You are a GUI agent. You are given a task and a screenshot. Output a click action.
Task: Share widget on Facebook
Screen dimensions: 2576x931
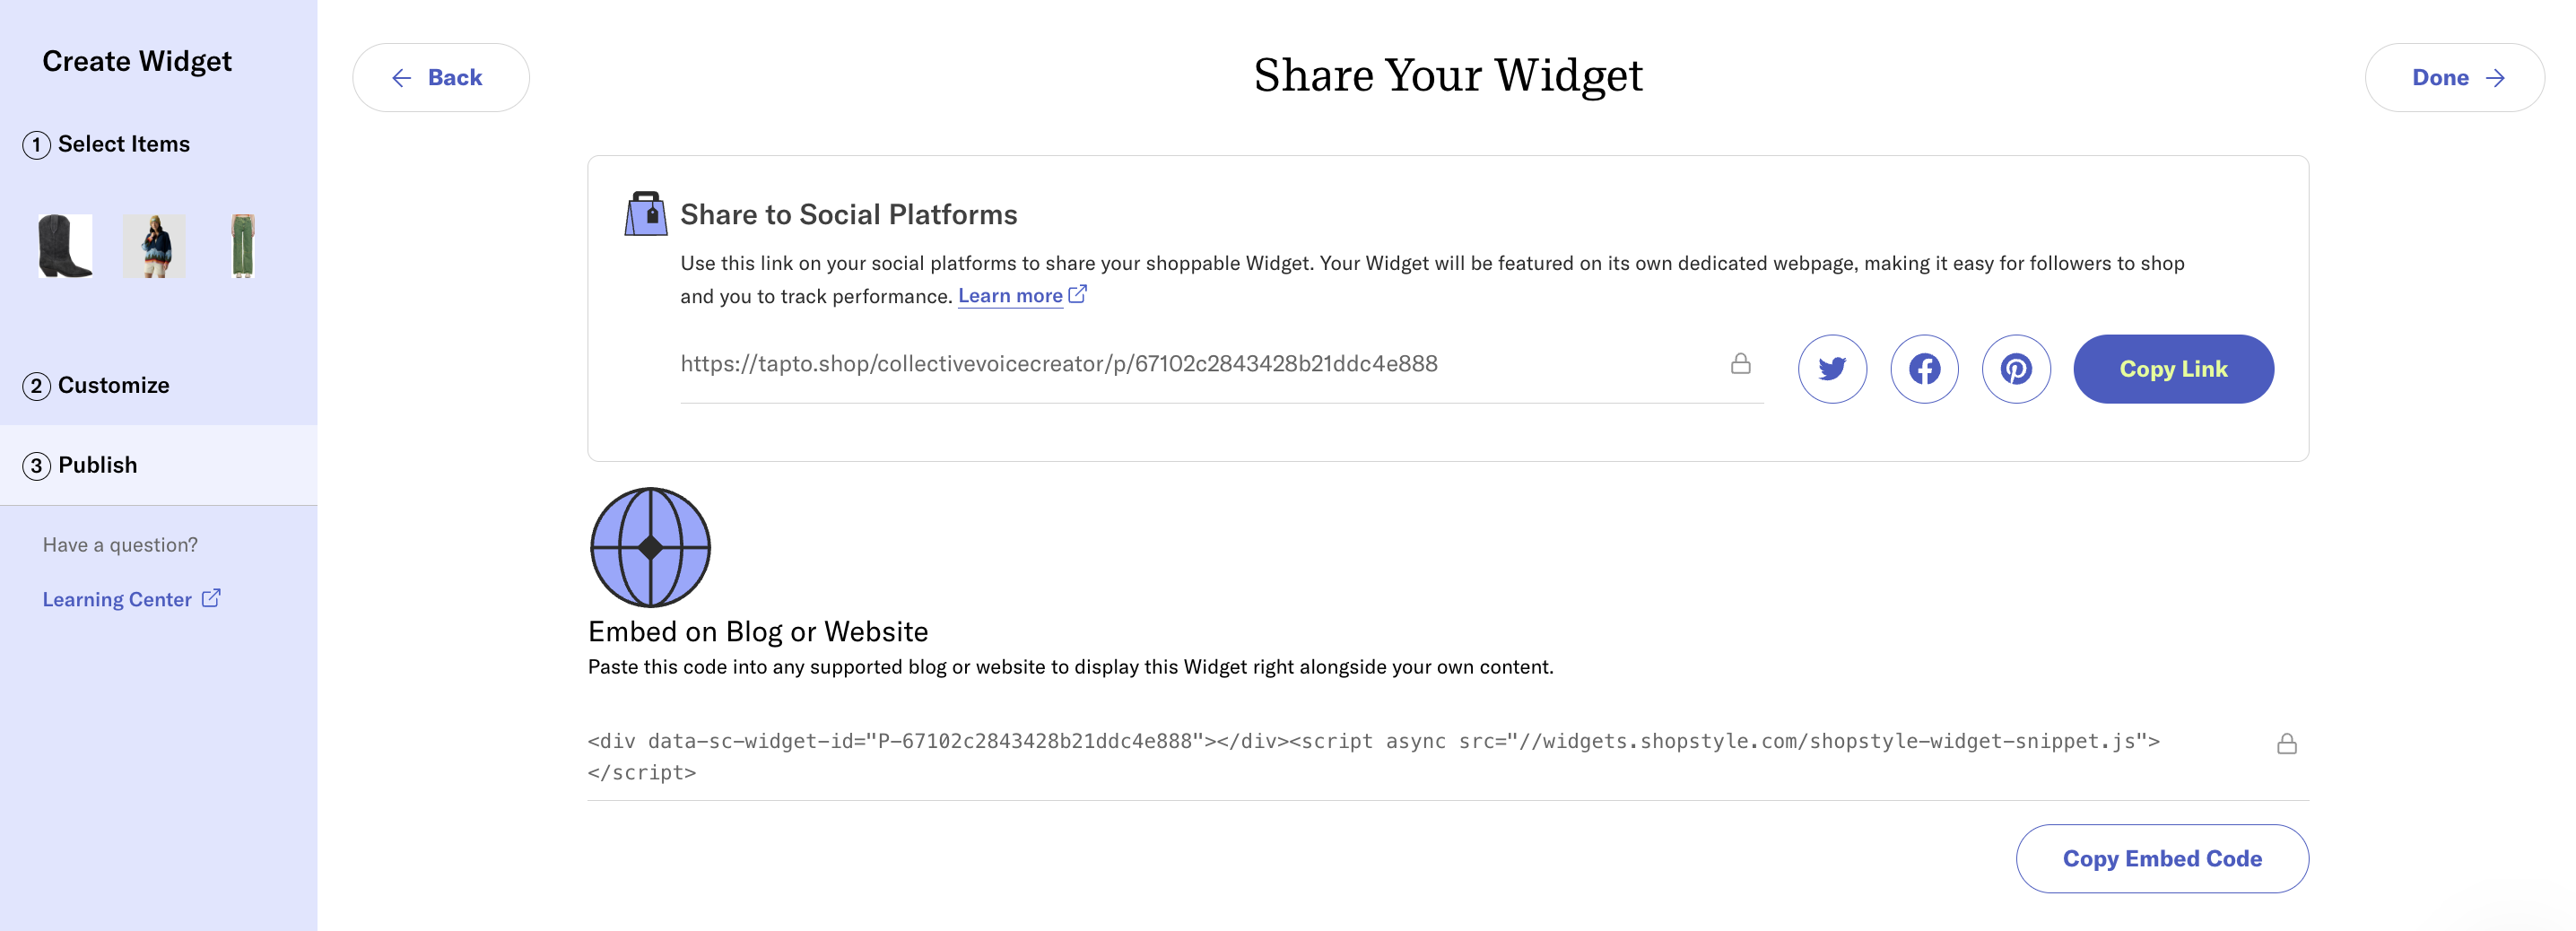tap(1924, 369)
